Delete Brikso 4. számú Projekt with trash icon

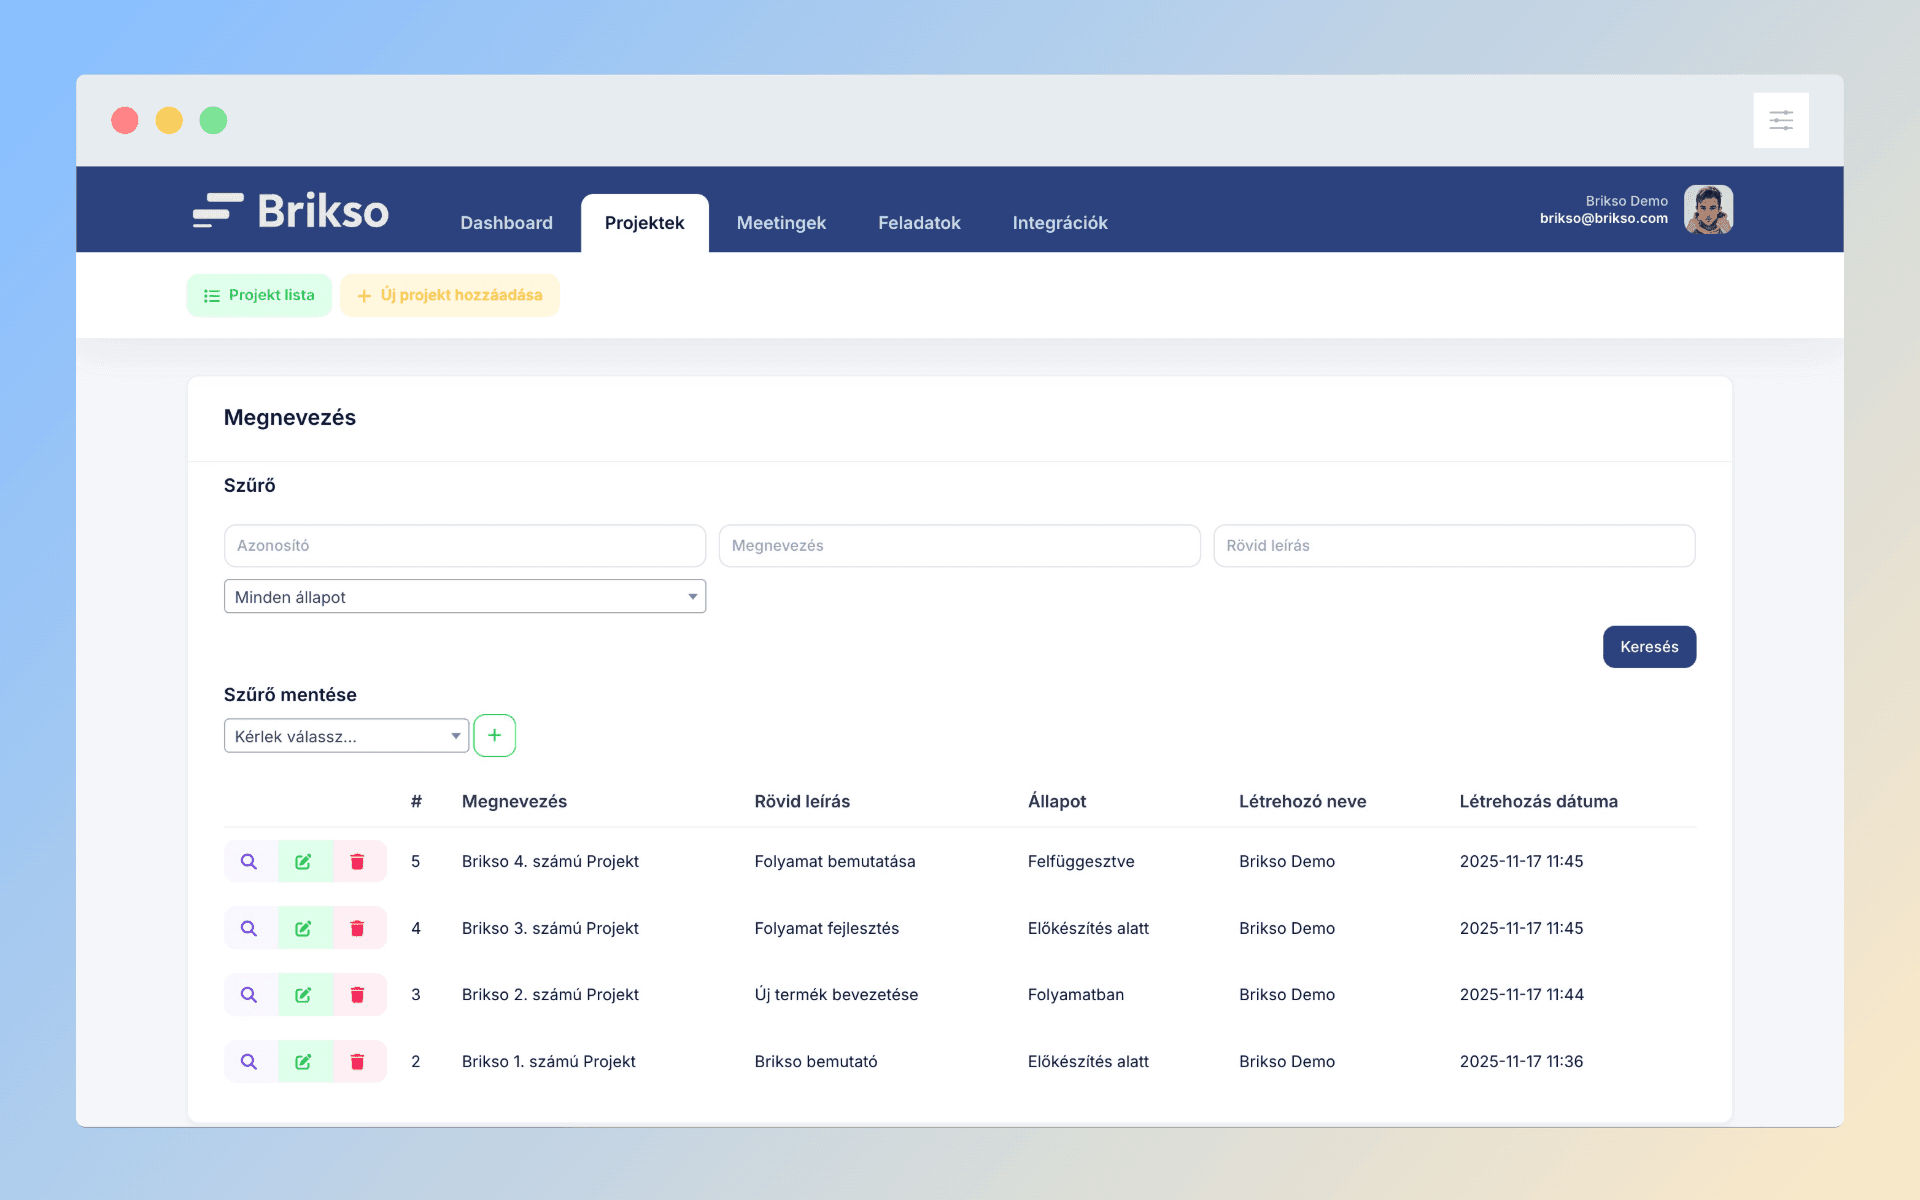click(357, 861)
